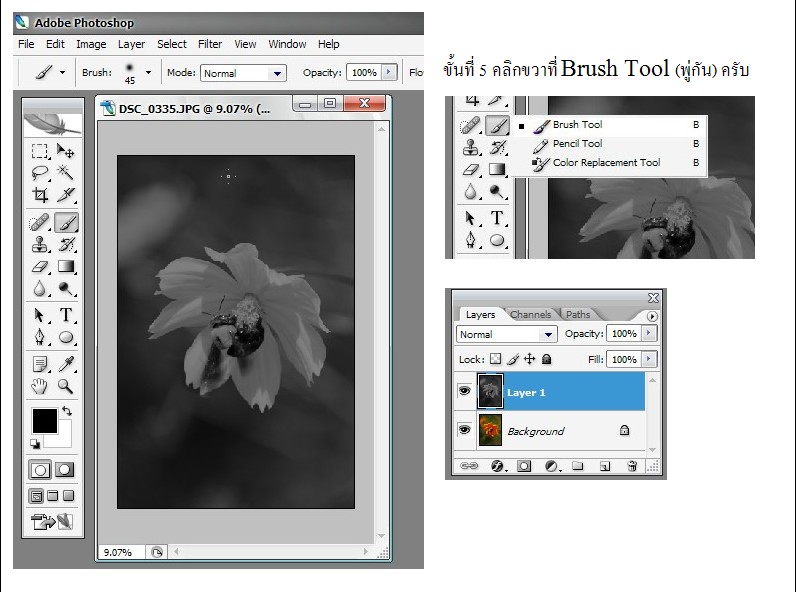
Task: Choose the Blur tool in main toolbox
Action: pos(40,288)
